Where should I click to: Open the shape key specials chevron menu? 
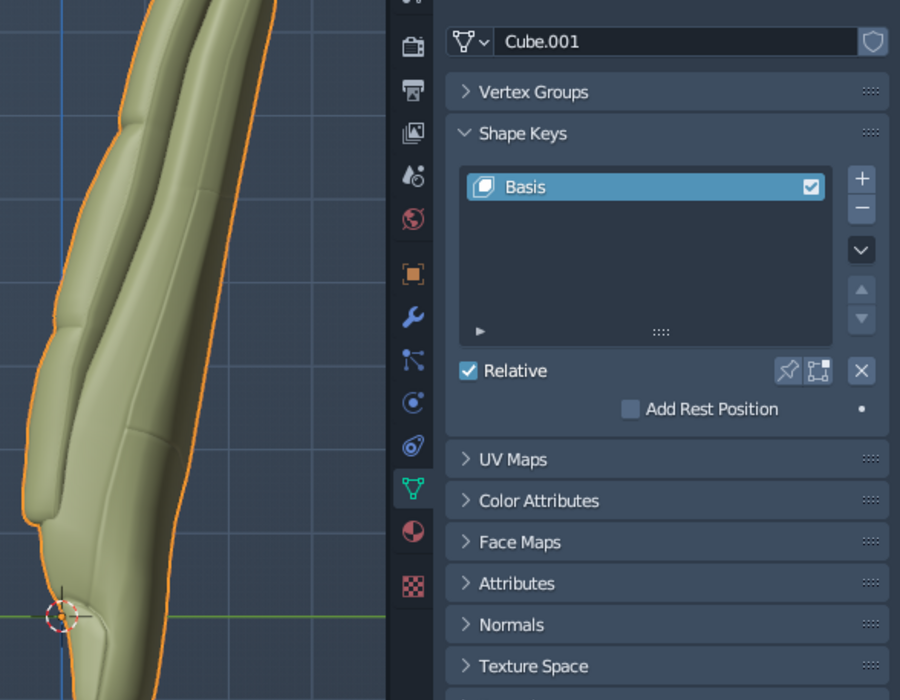[x=862, y=250]
